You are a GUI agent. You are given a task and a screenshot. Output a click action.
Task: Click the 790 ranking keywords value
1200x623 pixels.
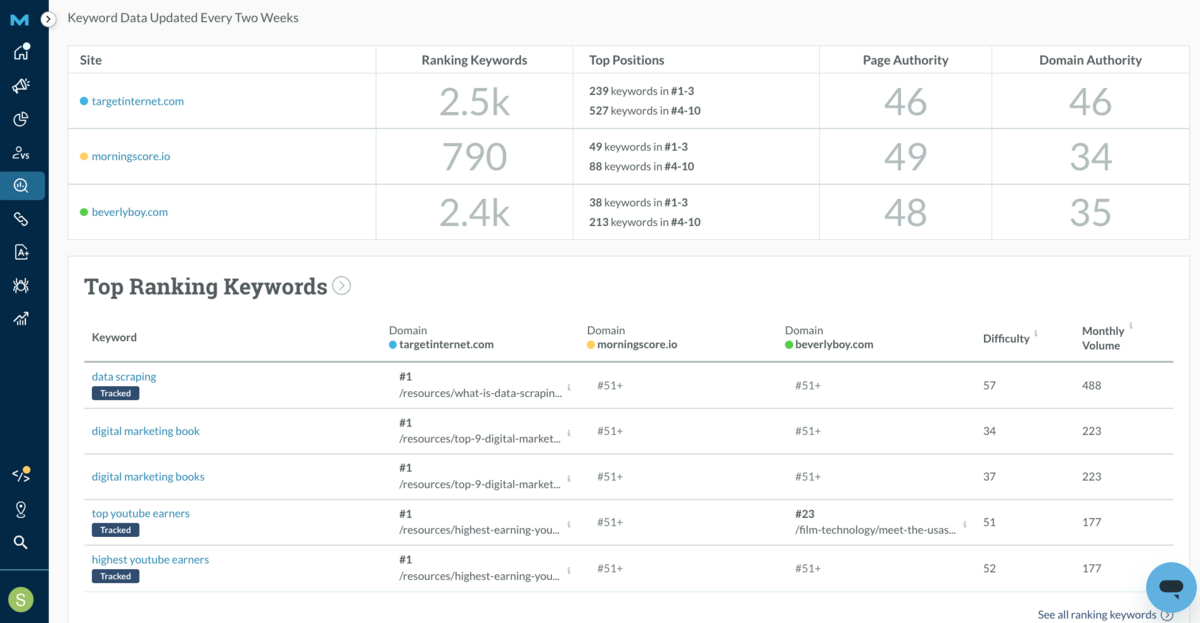(x=474, y=157)
